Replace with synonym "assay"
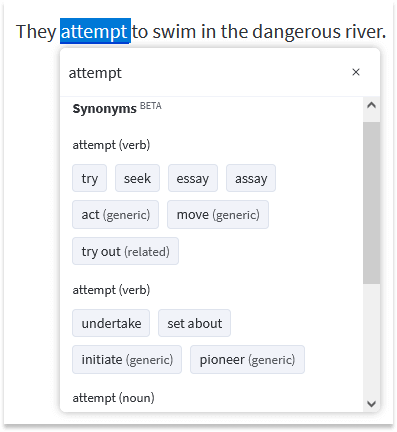 [x=251, y=178]
